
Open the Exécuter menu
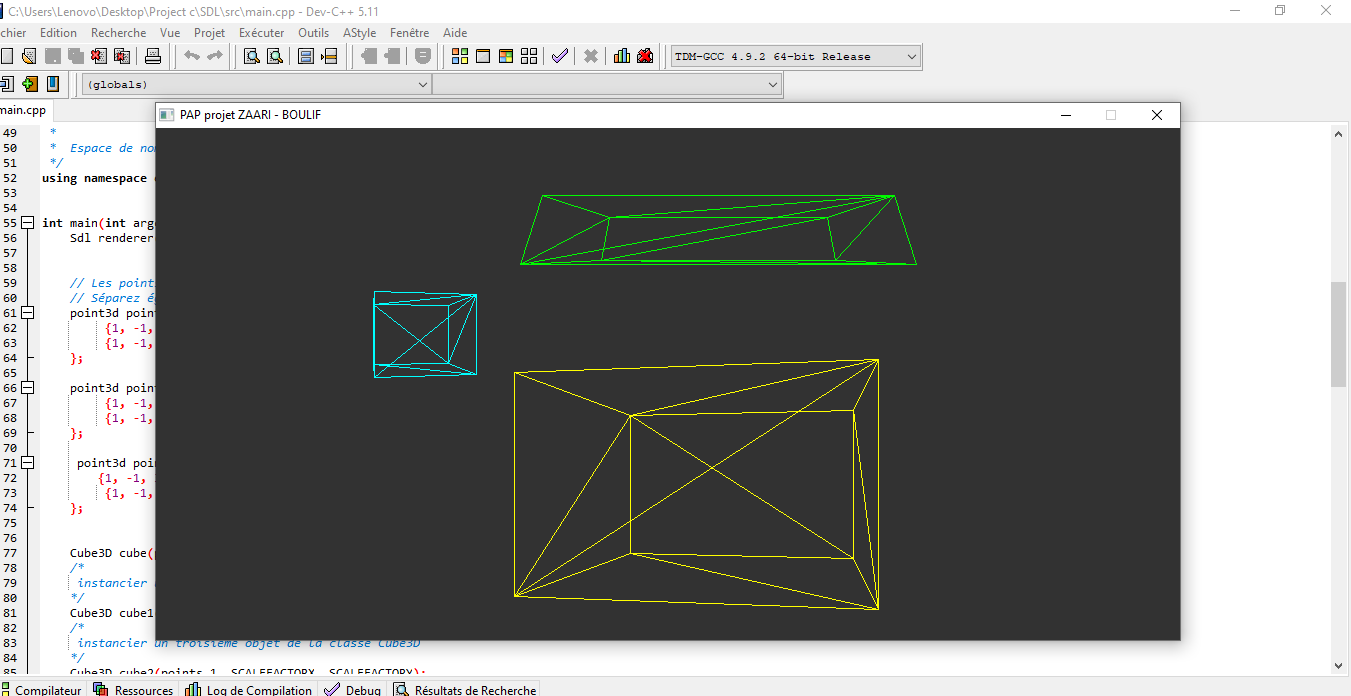[262, 33]
